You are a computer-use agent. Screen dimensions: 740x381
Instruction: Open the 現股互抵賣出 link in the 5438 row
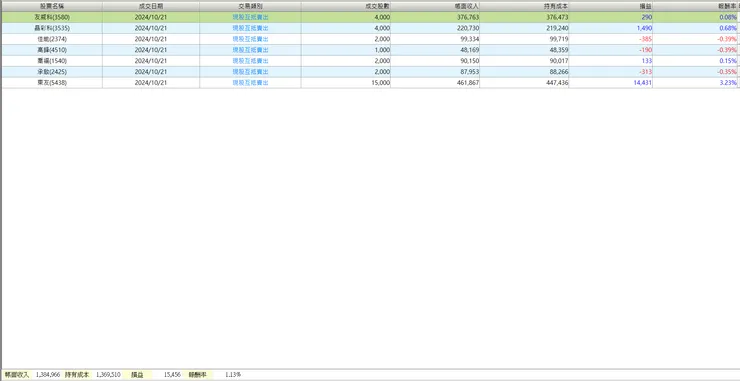(x=250, y=82)
